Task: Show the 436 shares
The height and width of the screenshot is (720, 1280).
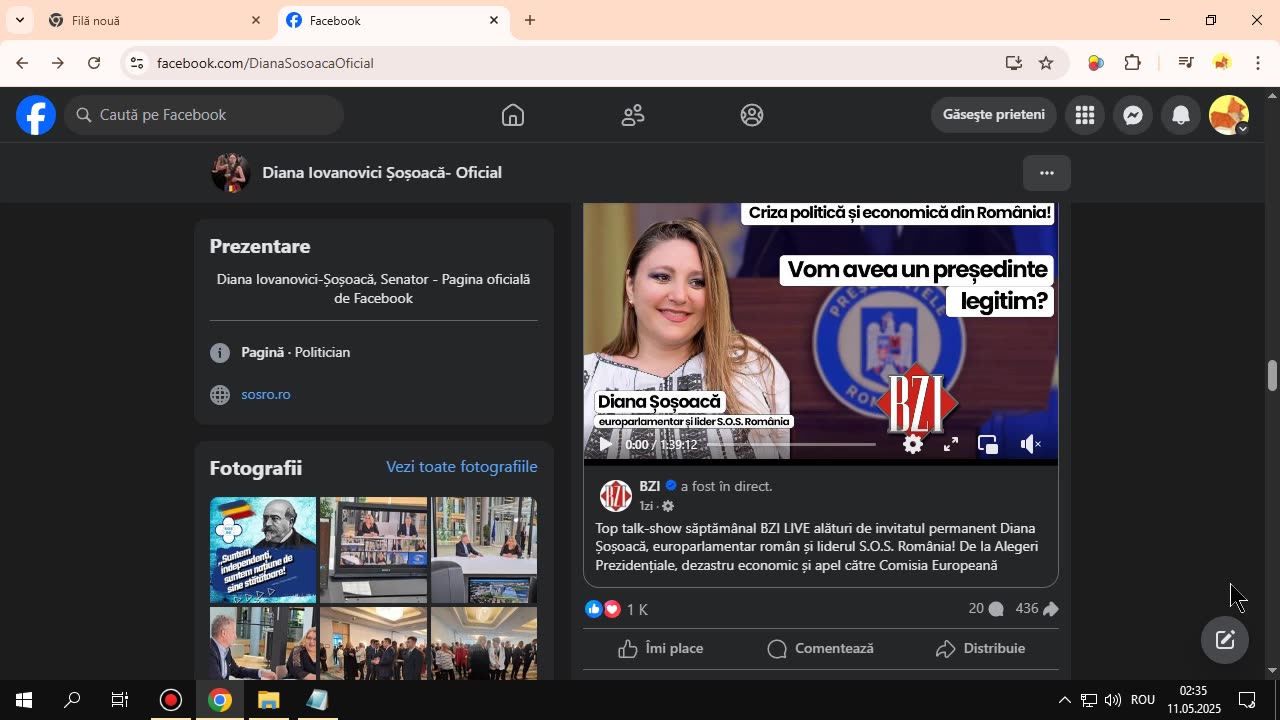Action: point(1037,609)
